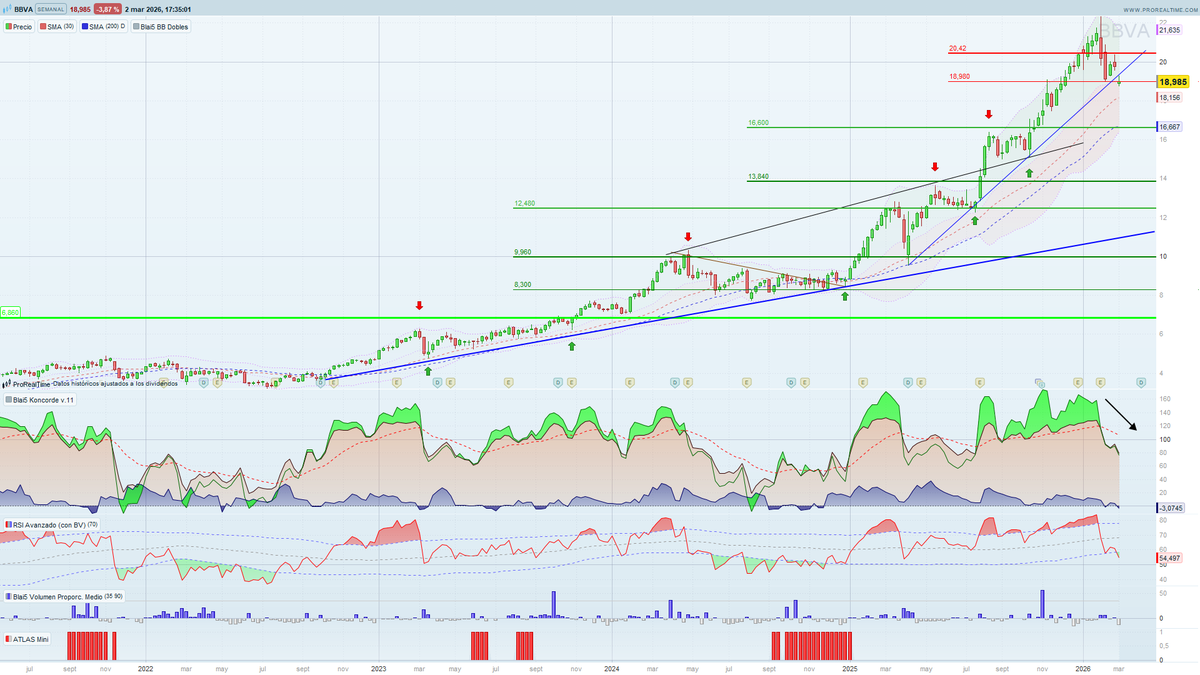The width and height of the screenshot is (1200, 675).
Task: Toggle the SMA (200) D indicator chip
Action: click(104, 26)
